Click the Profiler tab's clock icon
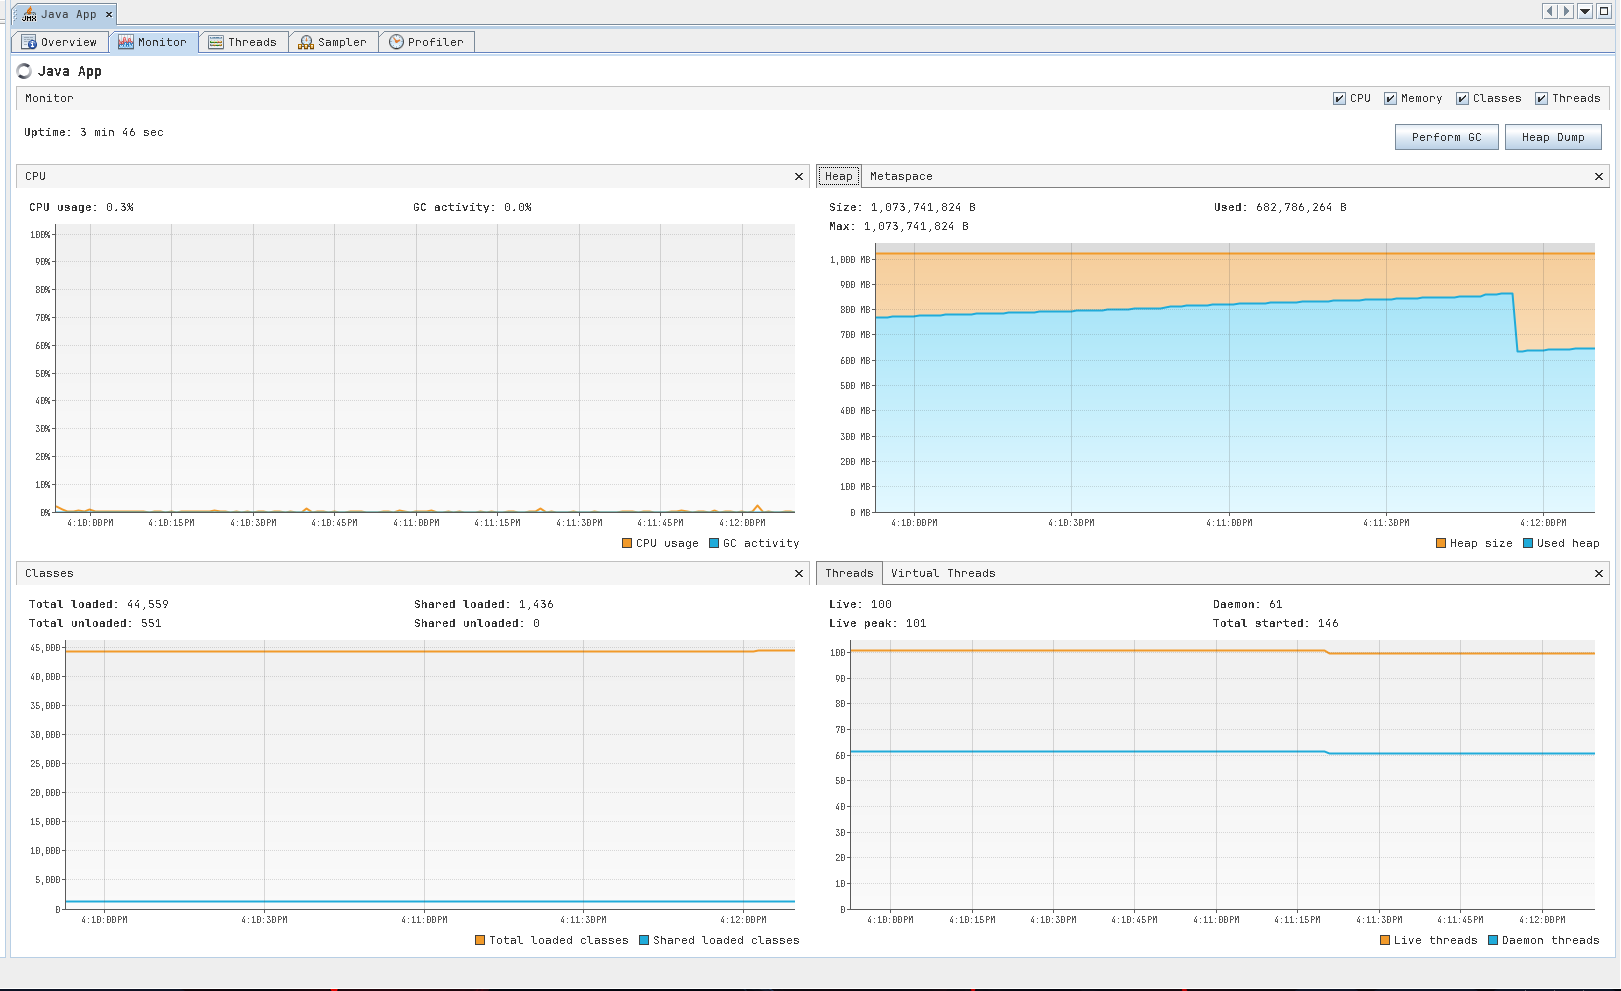The width and height of the screenshot is (1621, 991). click(x=394, y=42)
